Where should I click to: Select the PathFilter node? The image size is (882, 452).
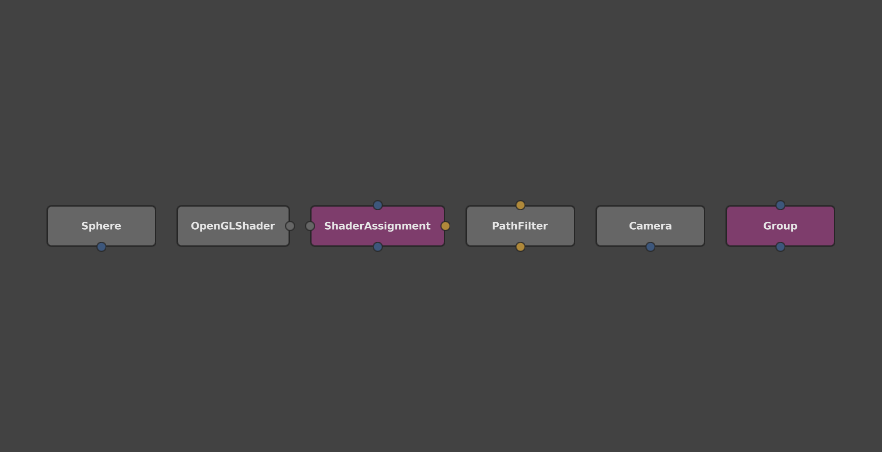click(x=520, y=226)
